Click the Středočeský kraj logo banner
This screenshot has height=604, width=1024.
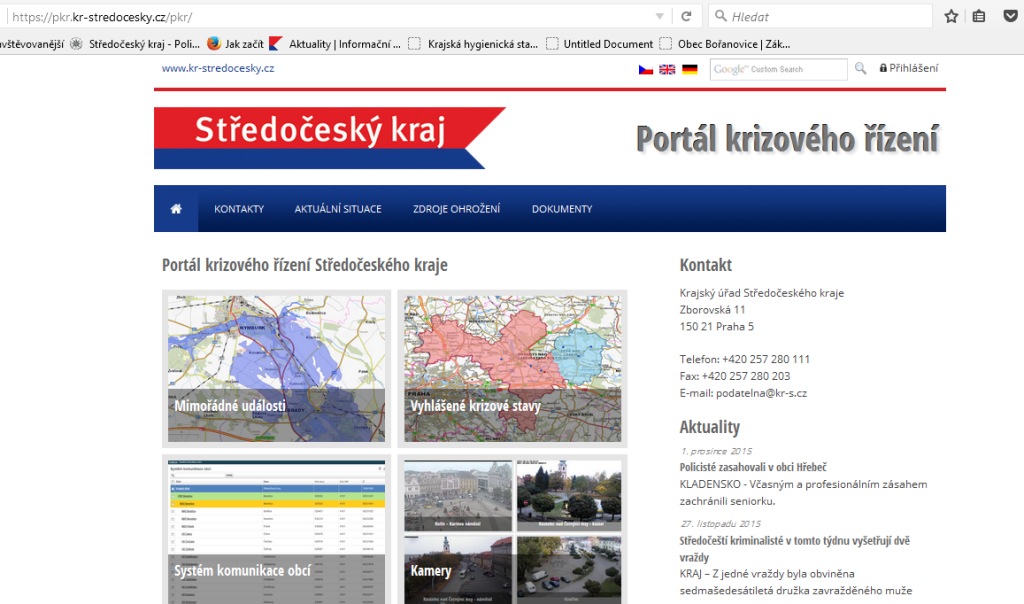[x=330, y=138]
